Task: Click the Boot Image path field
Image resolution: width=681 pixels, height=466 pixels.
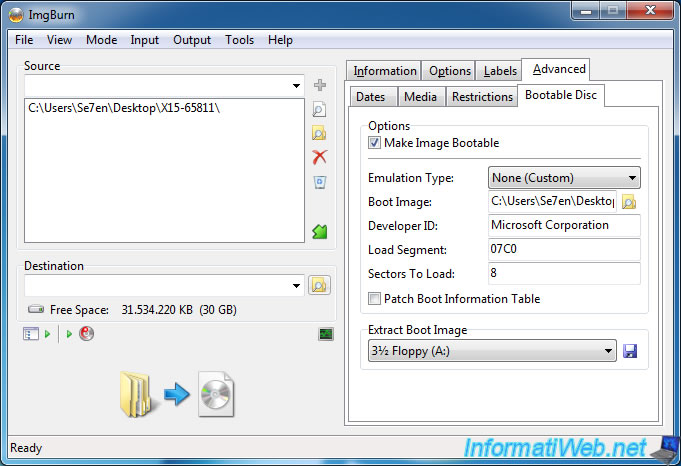Action: 552,201
